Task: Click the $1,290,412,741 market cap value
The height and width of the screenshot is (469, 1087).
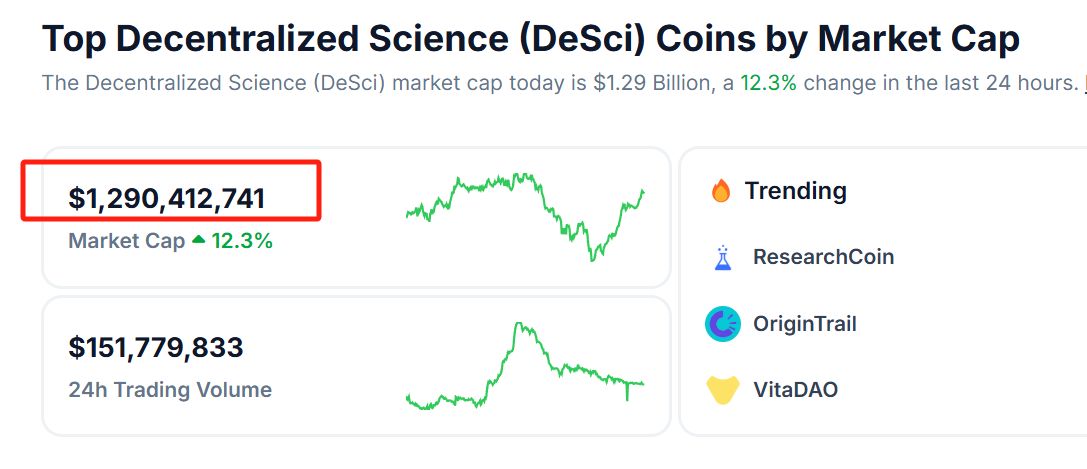Action: tap(167, 198)
